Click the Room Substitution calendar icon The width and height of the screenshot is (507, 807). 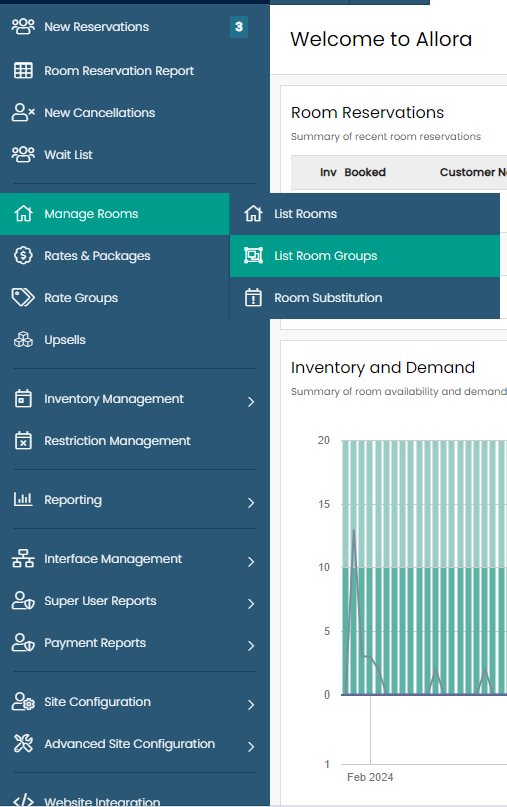coord(253,297)
